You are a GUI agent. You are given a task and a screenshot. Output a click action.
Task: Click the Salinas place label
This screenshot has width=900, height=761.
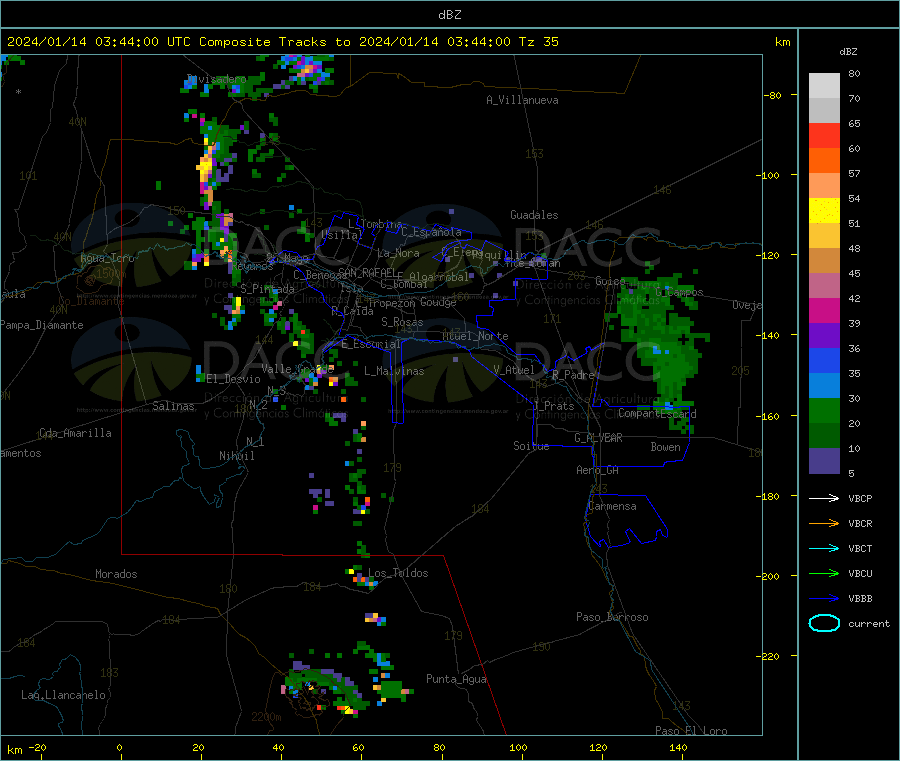tap(173, 406)
